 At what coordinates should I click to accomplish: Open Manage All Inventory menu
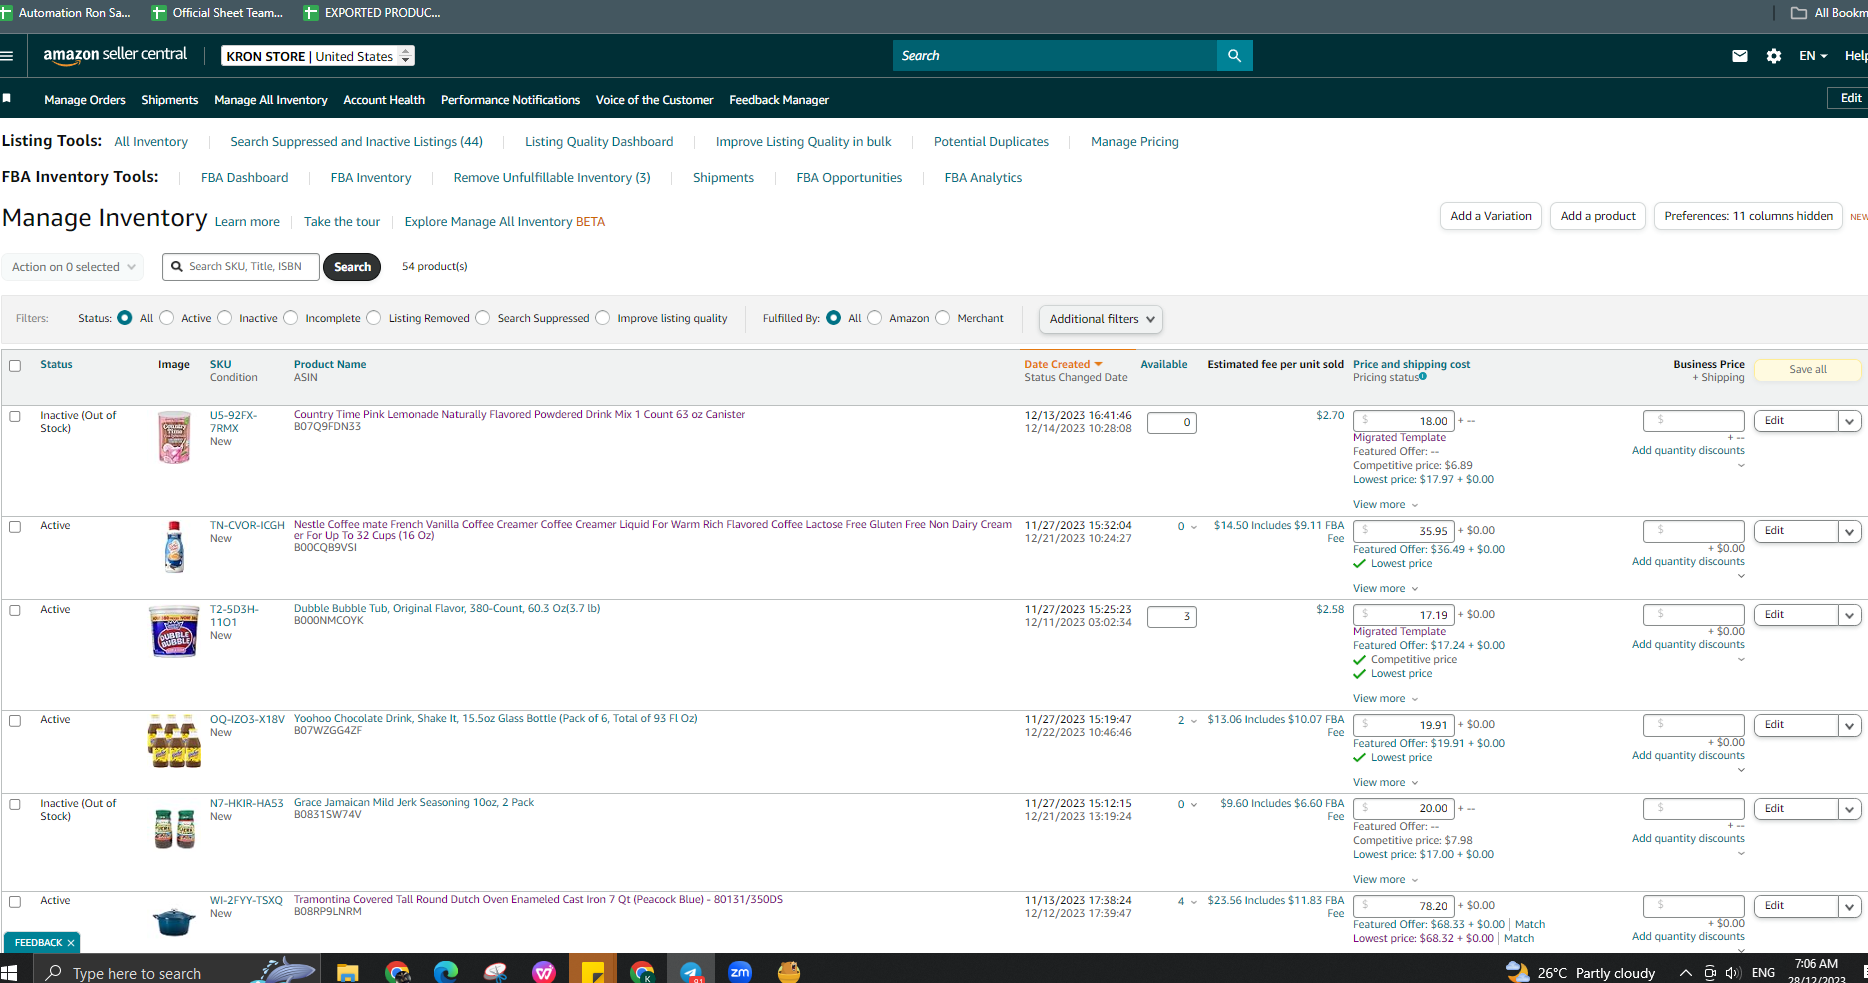click(x=271, y=100)
